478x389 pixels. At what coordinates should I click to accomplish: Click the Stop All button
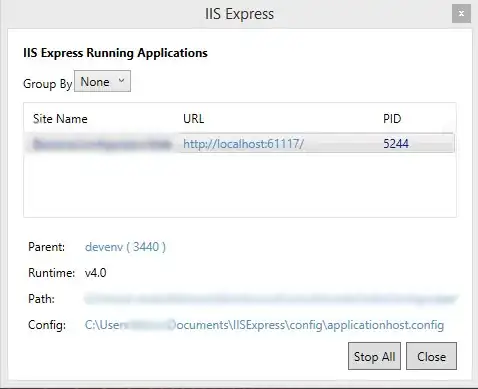click(x=374, y=356)
